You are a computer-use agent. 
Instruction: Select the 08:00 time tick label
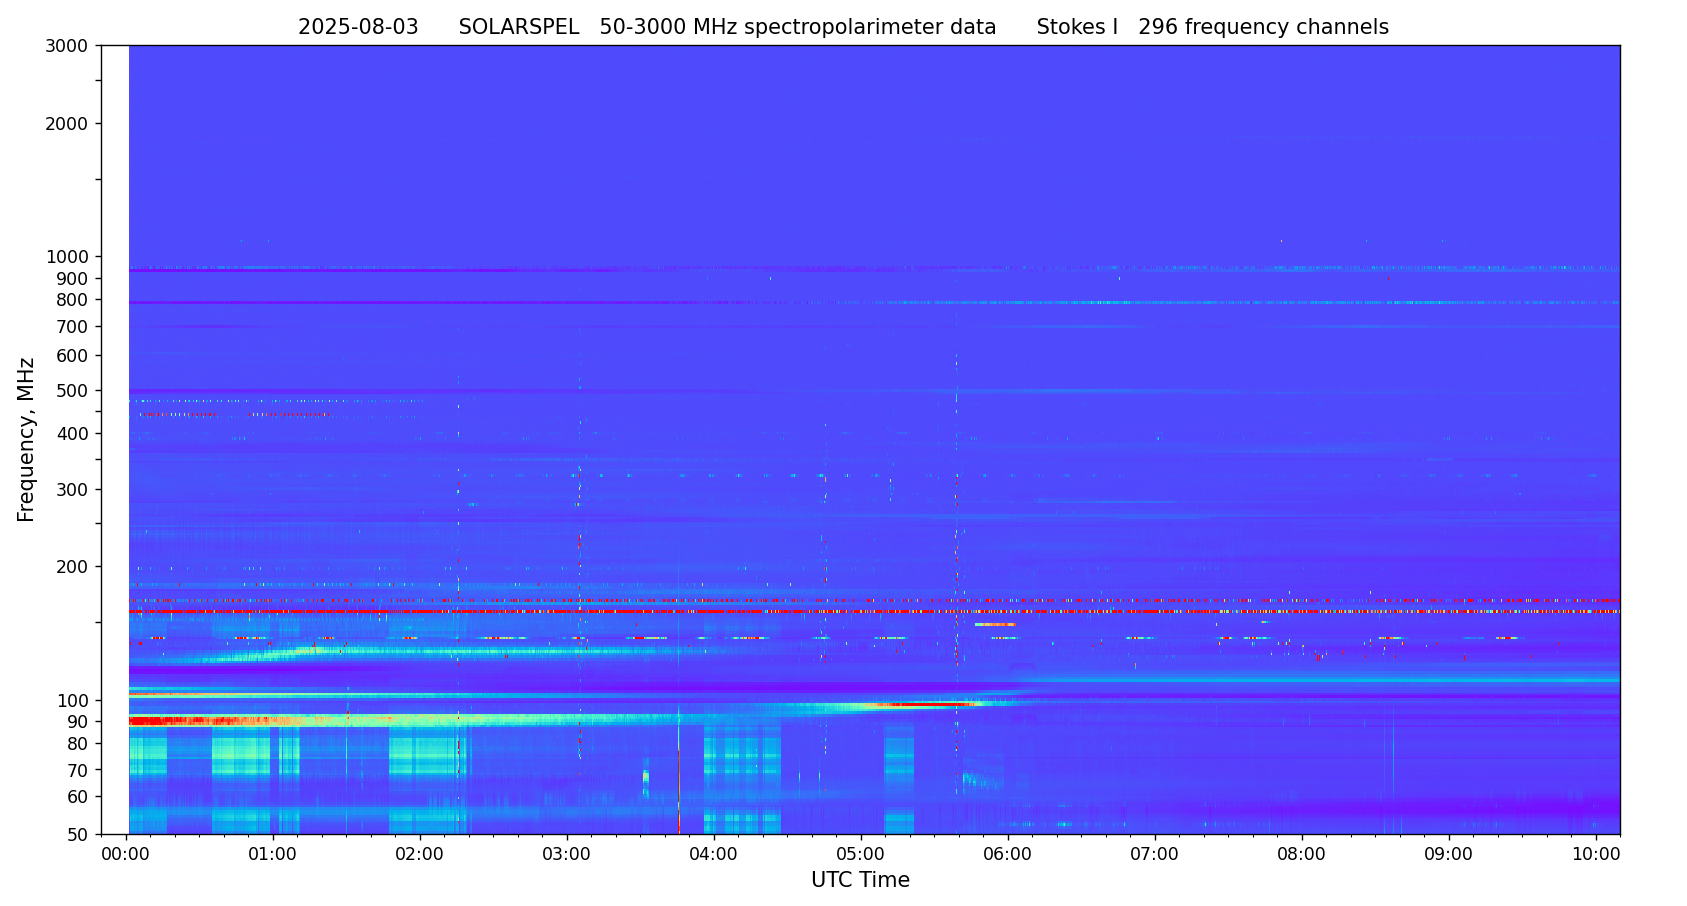click(1302, 855)
